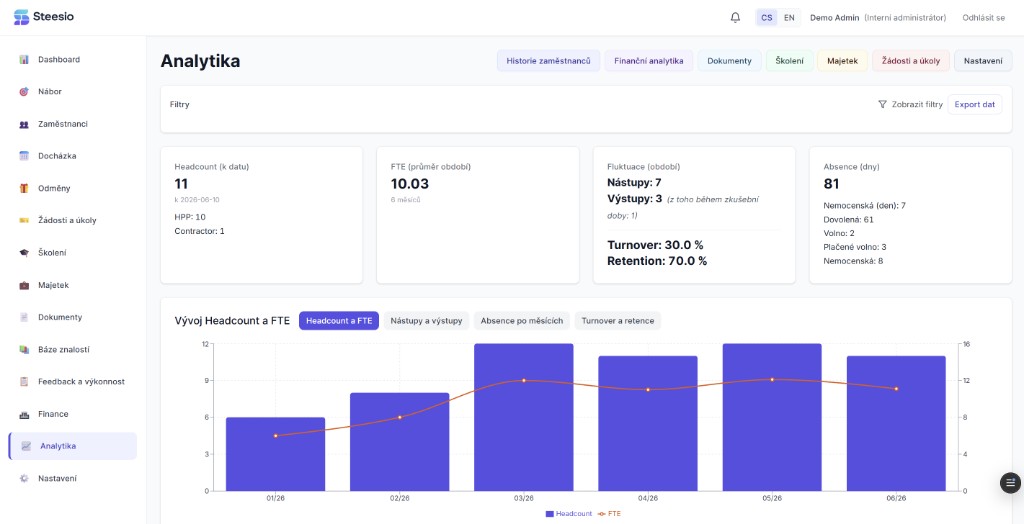The image size is (1024, 524).
Task: Click Absence total value 81
Action: 831,184
